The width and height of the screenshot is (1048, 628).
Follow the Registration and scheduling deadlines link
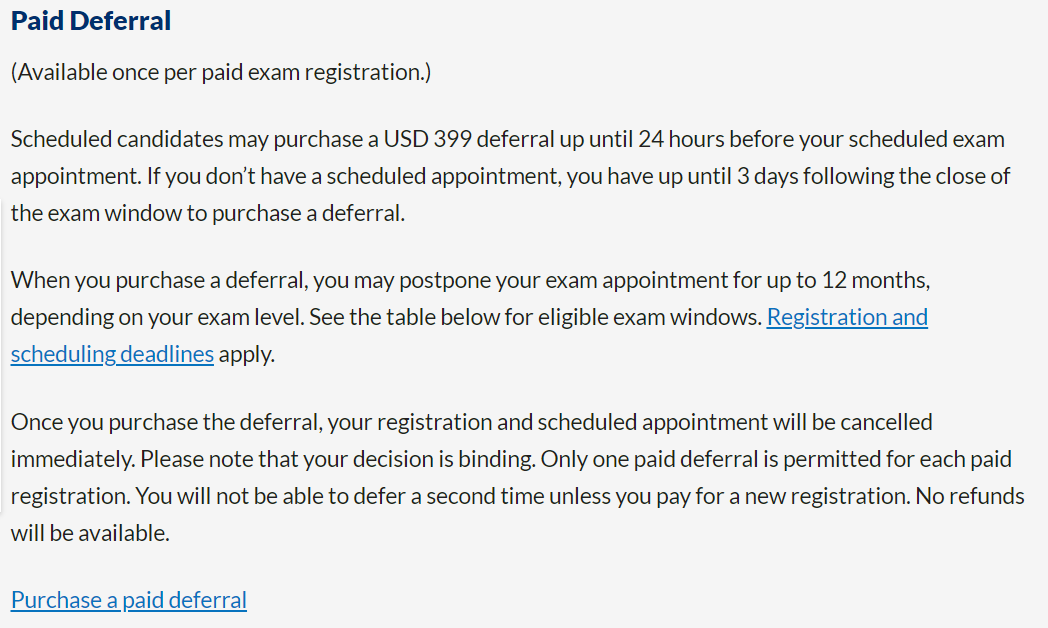click(847, 317)
